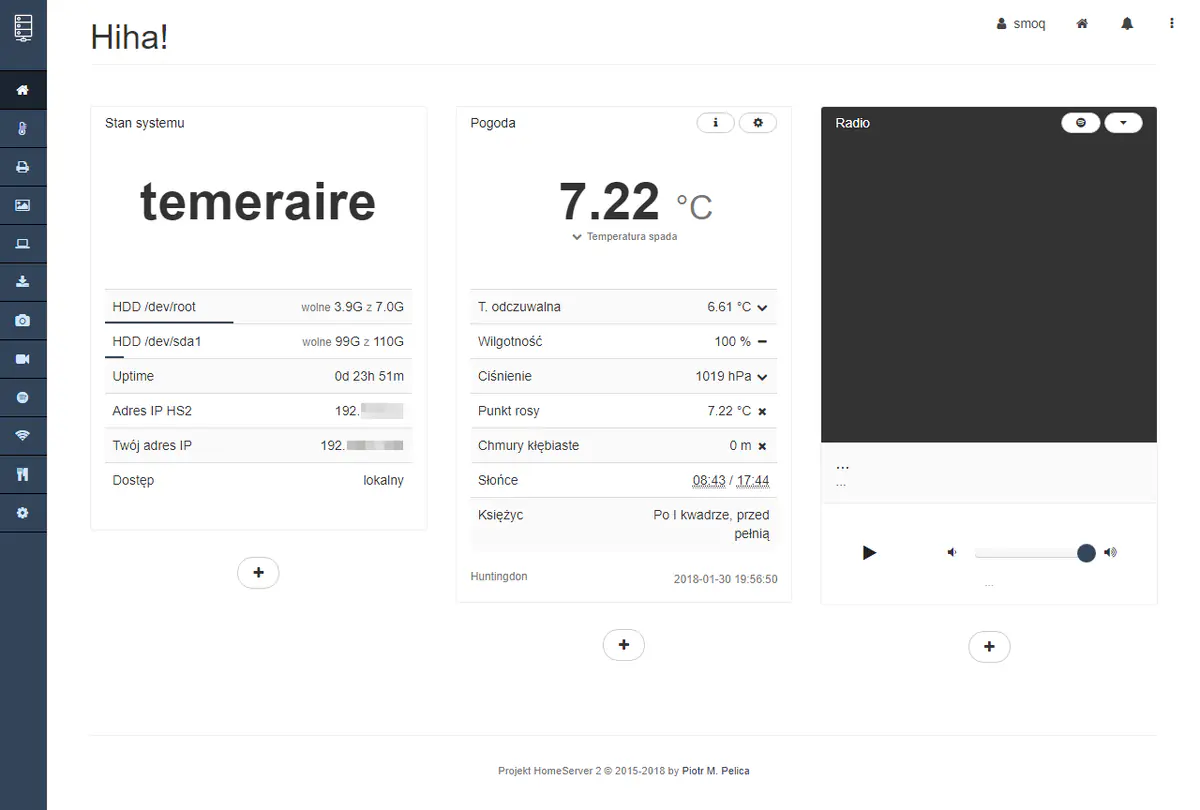
Task: Click the Spotify button in Radio widget
Action: coord(1080,123)
